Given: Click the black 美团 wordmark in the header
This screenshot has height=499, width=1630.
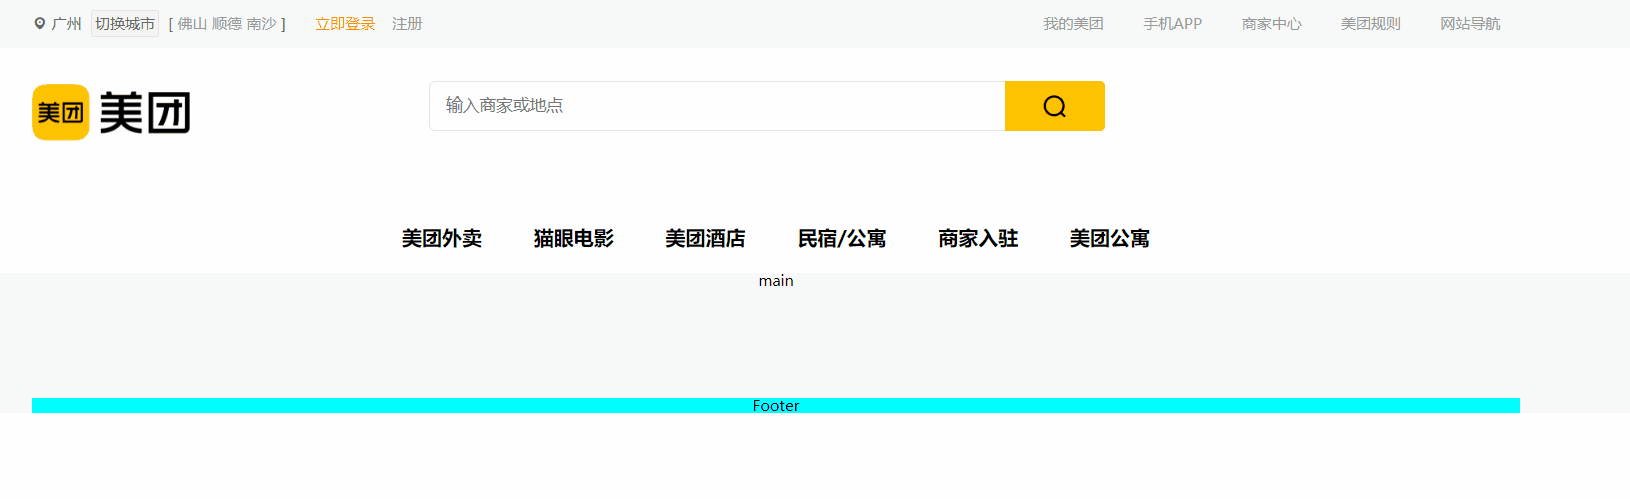Looking at the screenshot, I should tap(145, 112).
